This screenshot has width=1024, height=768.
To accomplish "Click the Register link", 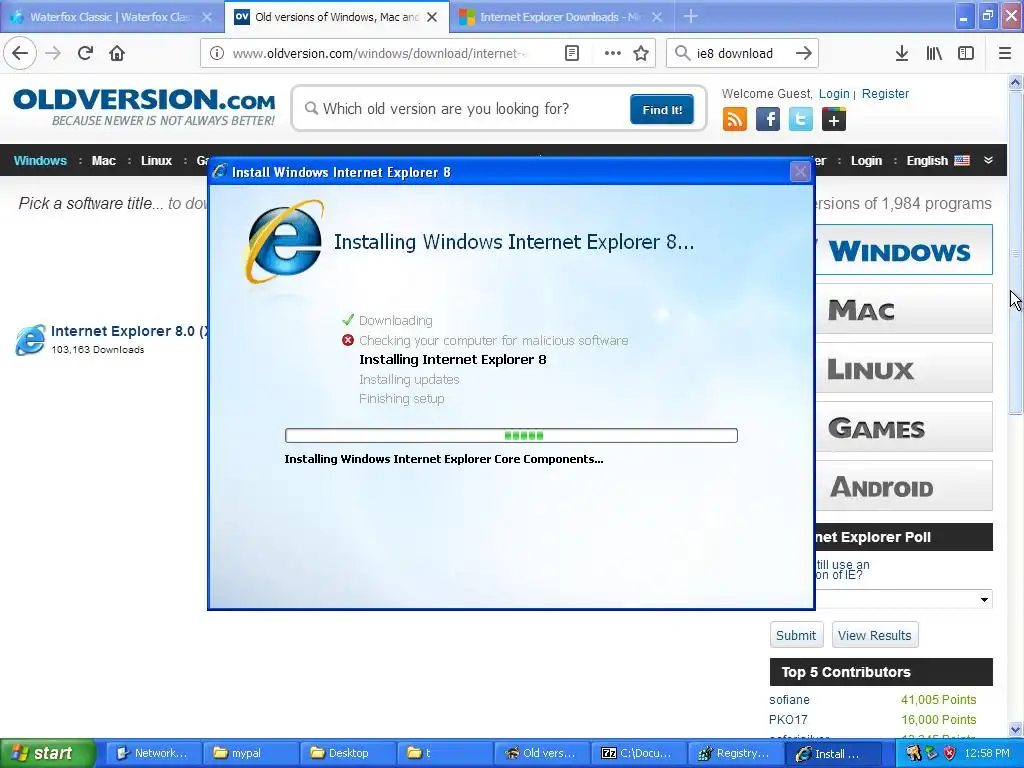I will pyautogui.click(x=885, y=93).
